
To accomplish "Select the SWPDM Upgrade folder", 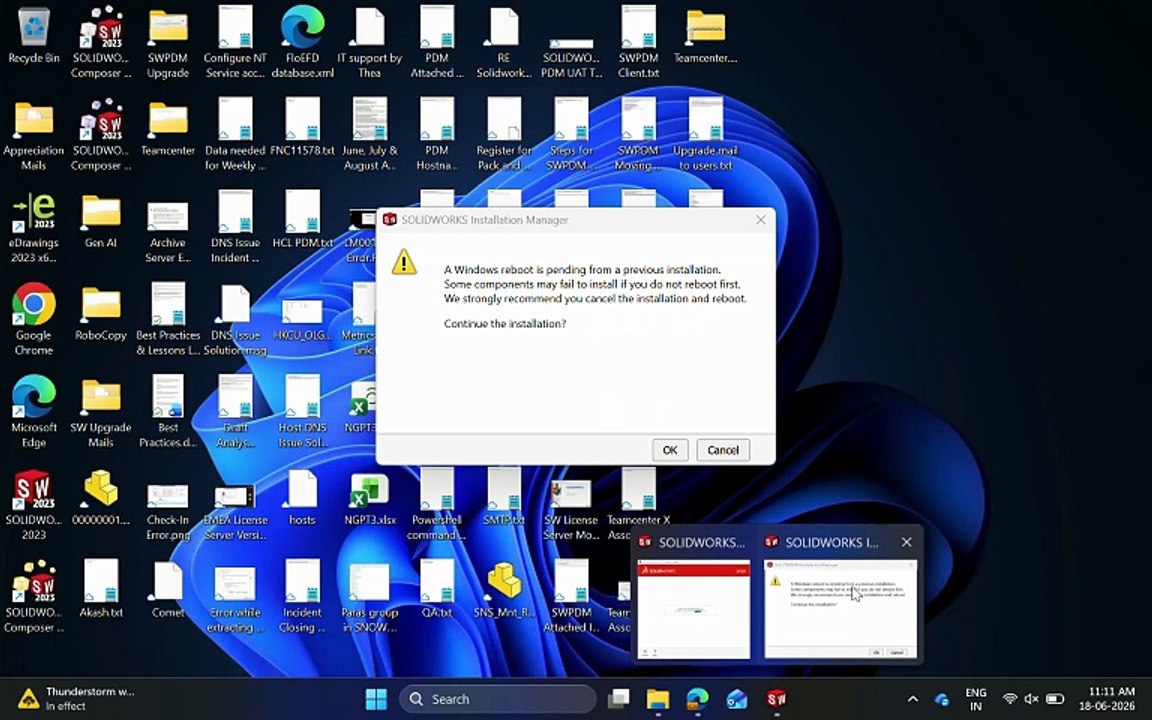I will (x=168, y=43).
